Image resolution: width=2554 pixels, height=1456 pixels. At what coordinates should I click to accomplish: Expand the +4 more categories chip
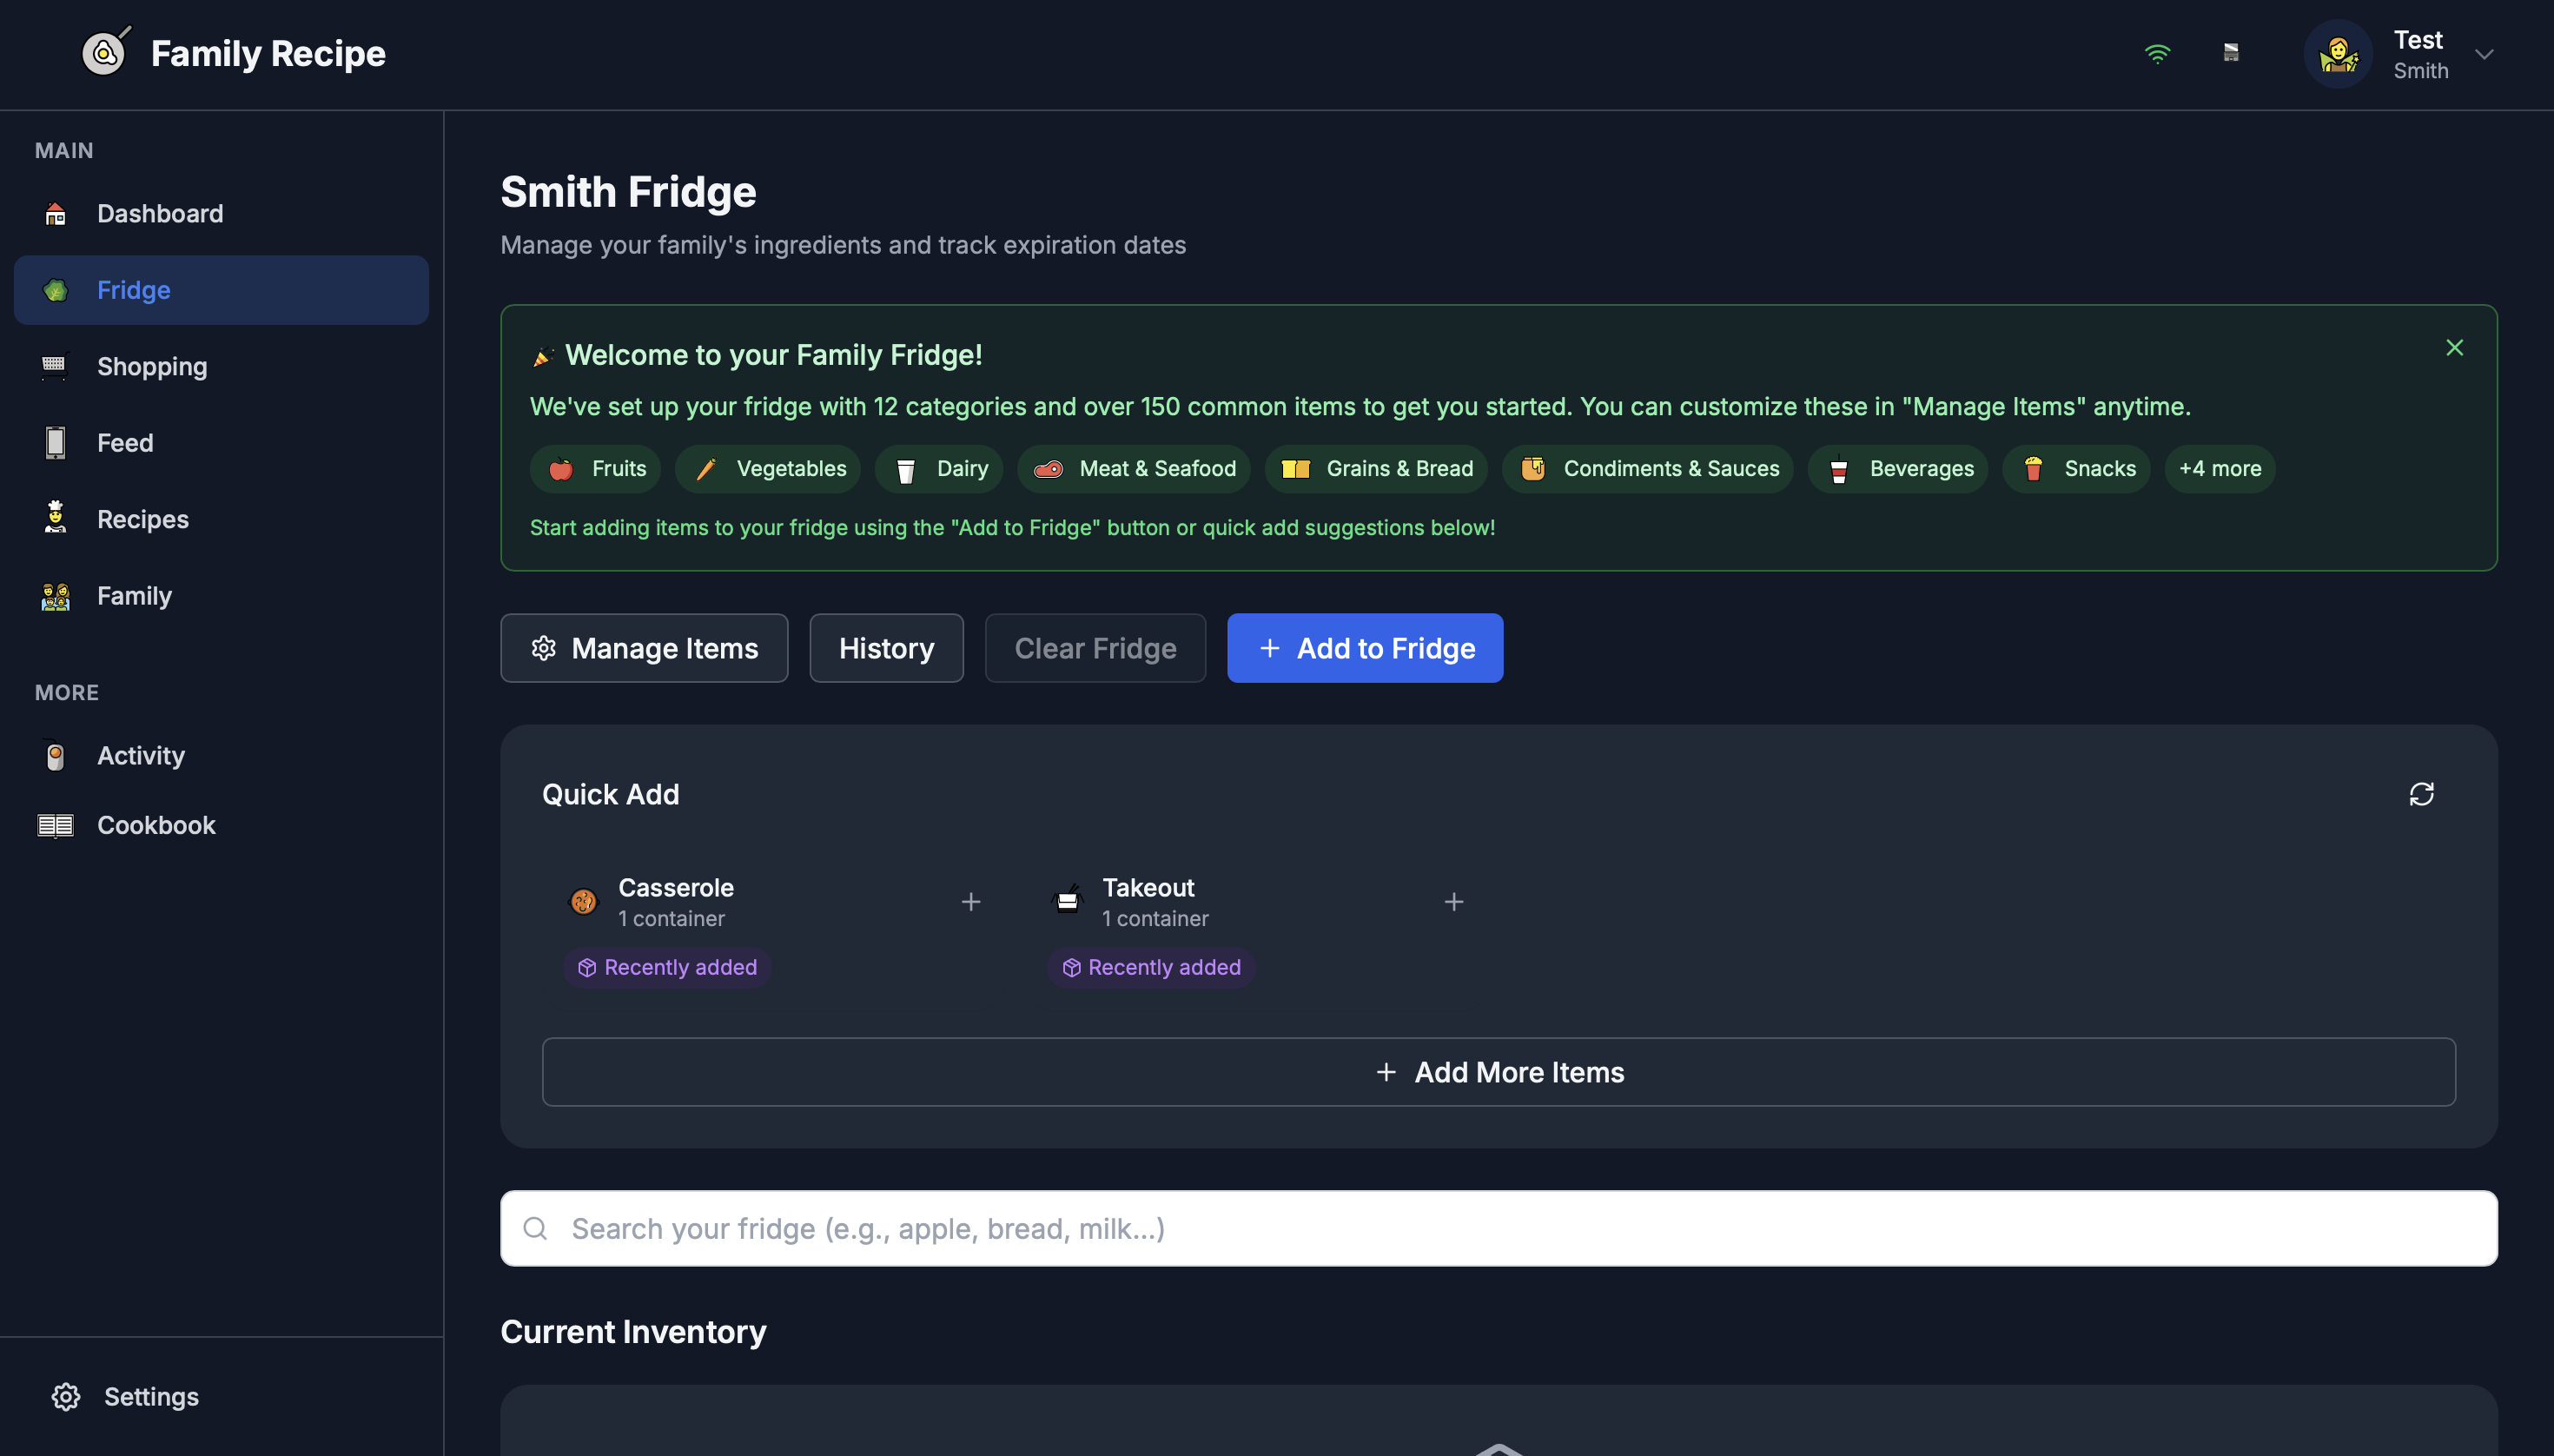point(2219,469)
